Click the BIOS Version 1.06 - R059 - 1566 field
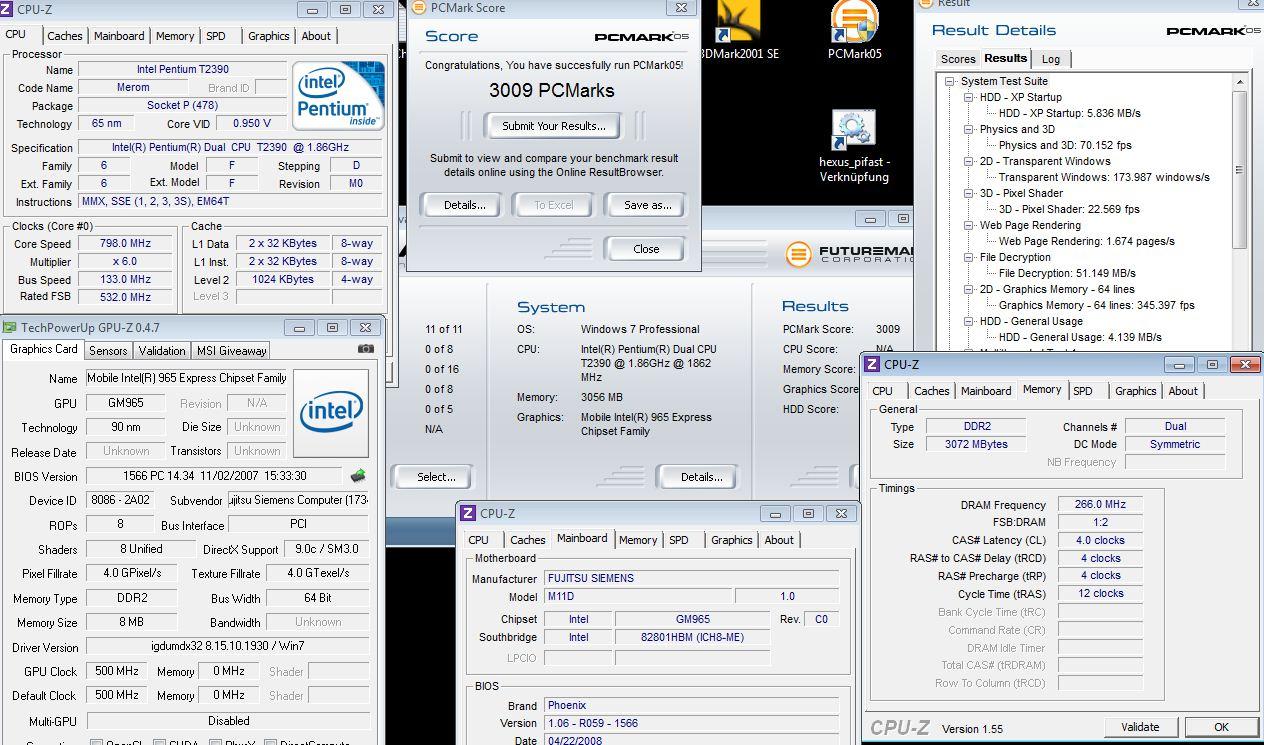This screenshot has height=745, width=1264. pyautogui.click(x=692, y=723)
